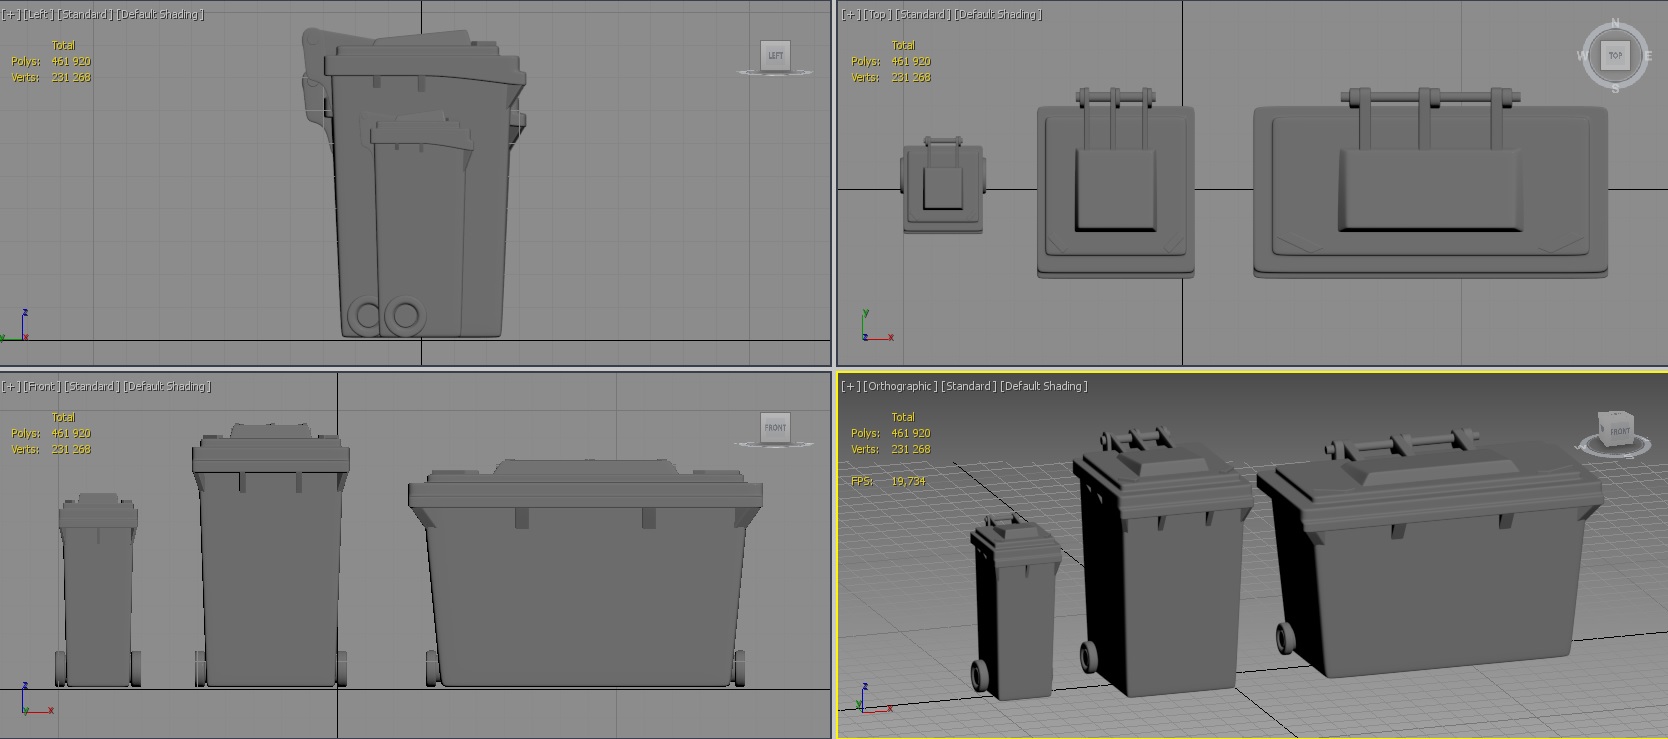Open [Default Shading] menu in Orthographic viewport
1668x739 pixels.
(1043, 386)
